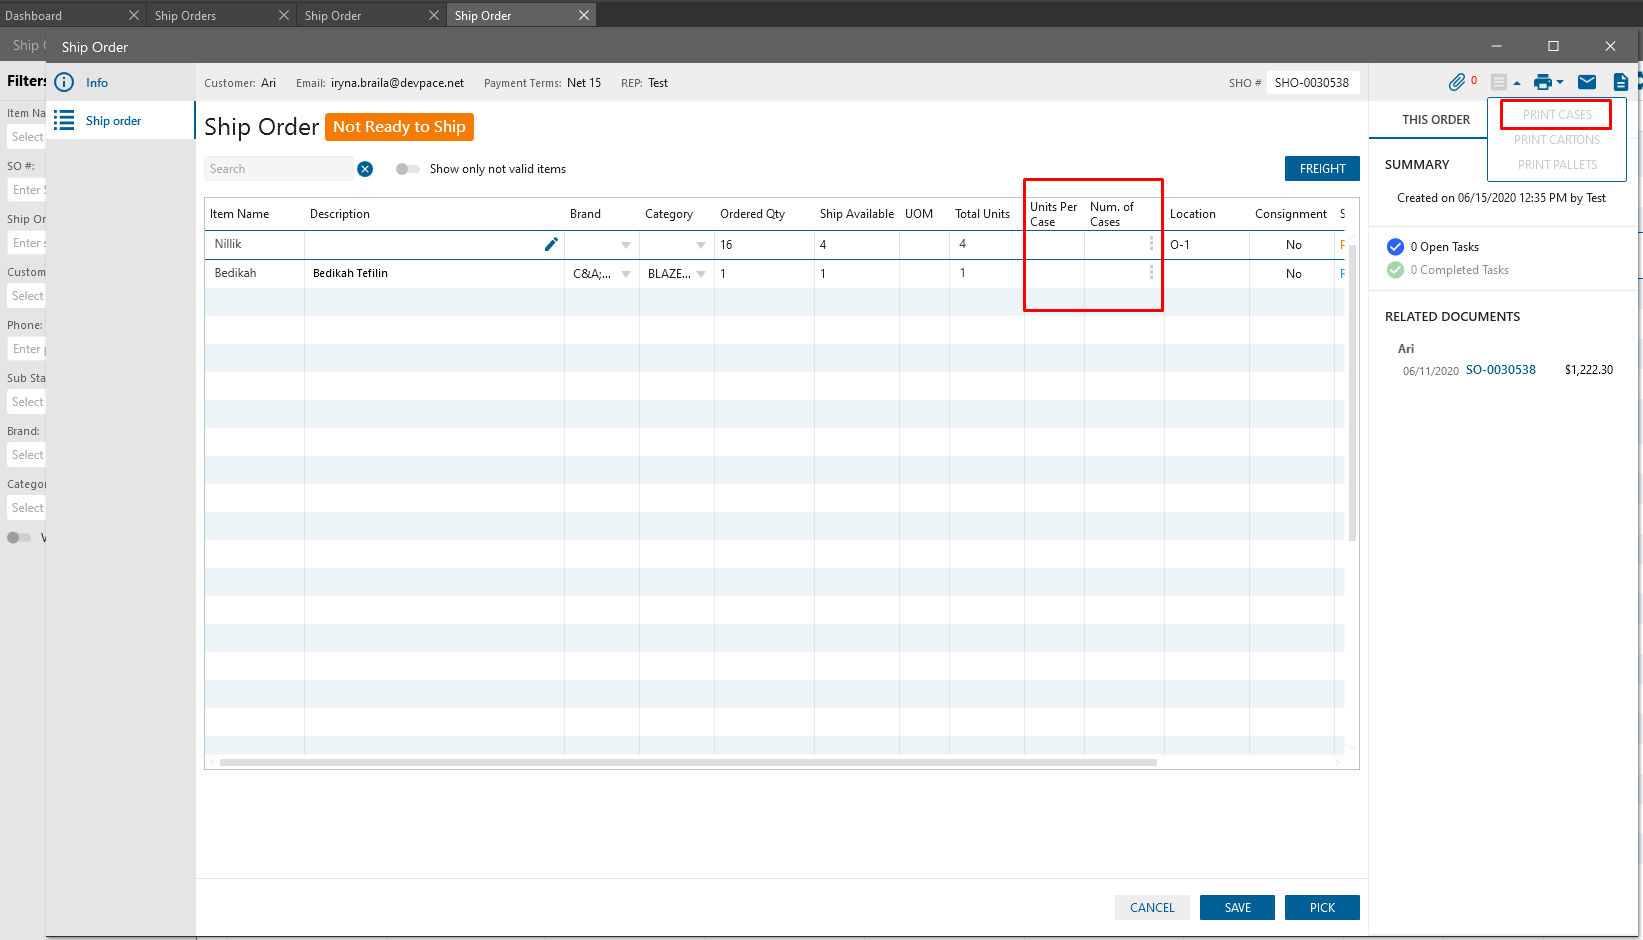Image resolution: width=1643 pixels, height=940 pixels.
Task: Click the SAVE button
Action: 1238,907
